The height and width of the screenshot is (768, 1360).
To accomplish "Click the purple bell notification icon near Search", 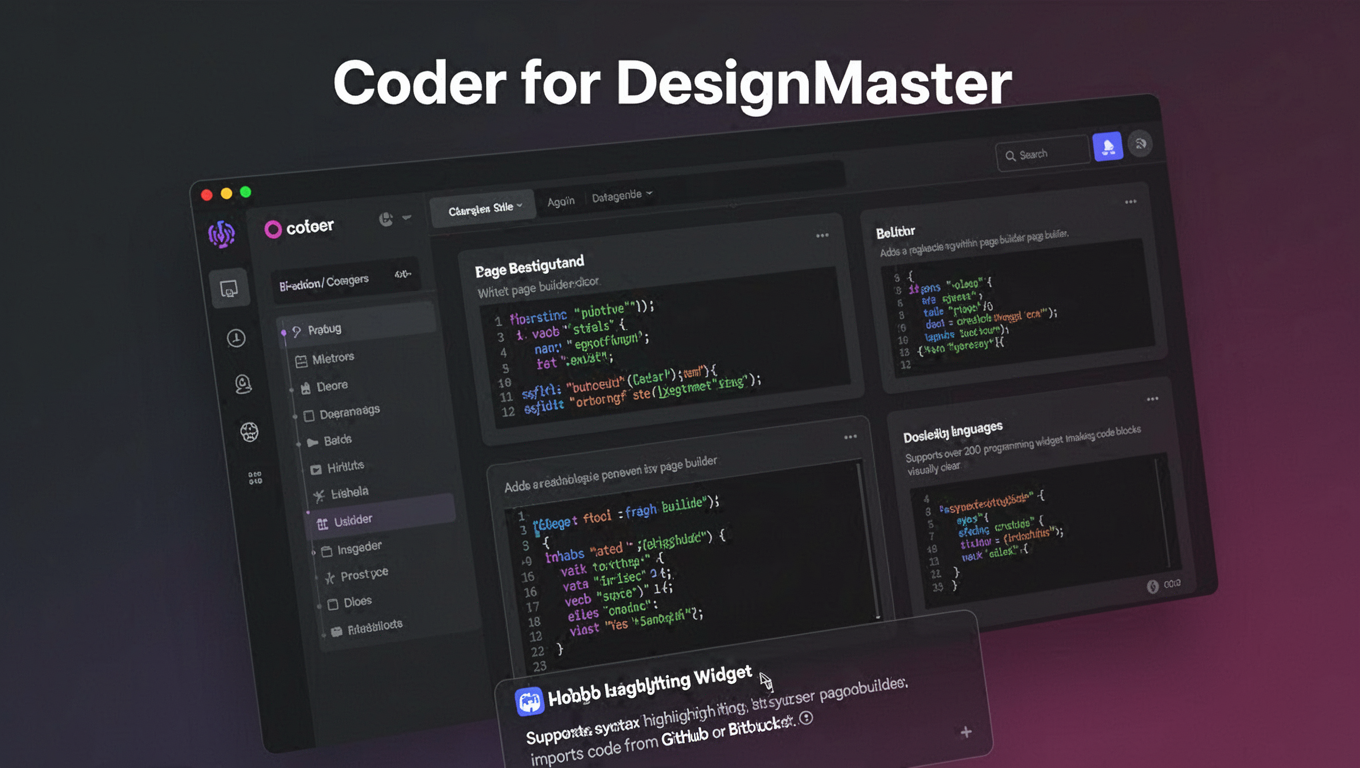I will [x=1108, y=145].
